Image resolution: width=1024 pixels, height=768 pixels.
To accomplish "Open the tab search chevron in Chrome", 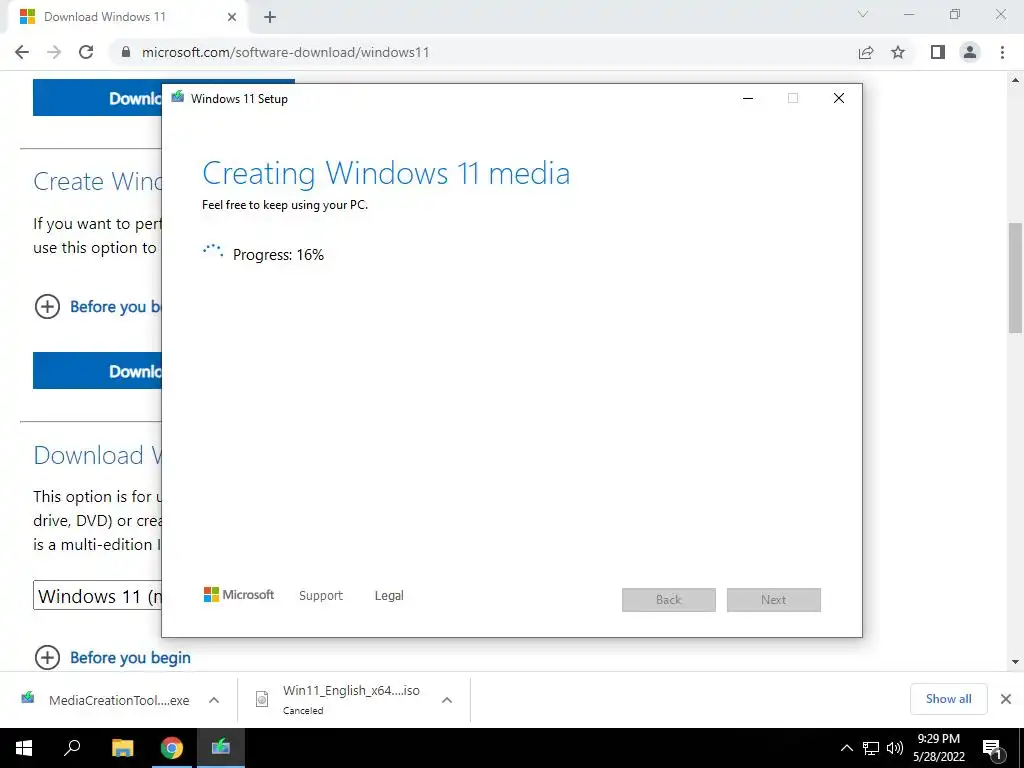I will (x=863, y=14).
